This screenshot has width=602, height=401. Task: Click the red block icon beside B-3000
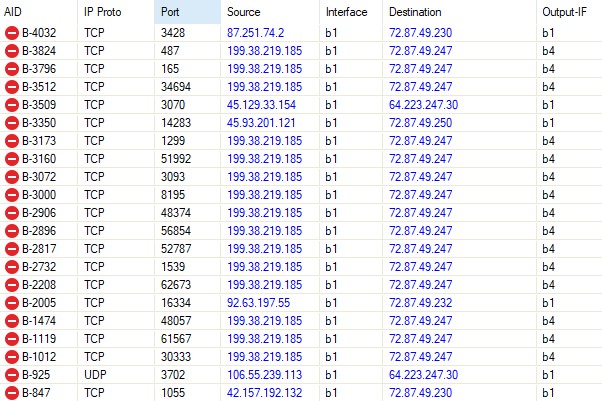pos(12,195)
